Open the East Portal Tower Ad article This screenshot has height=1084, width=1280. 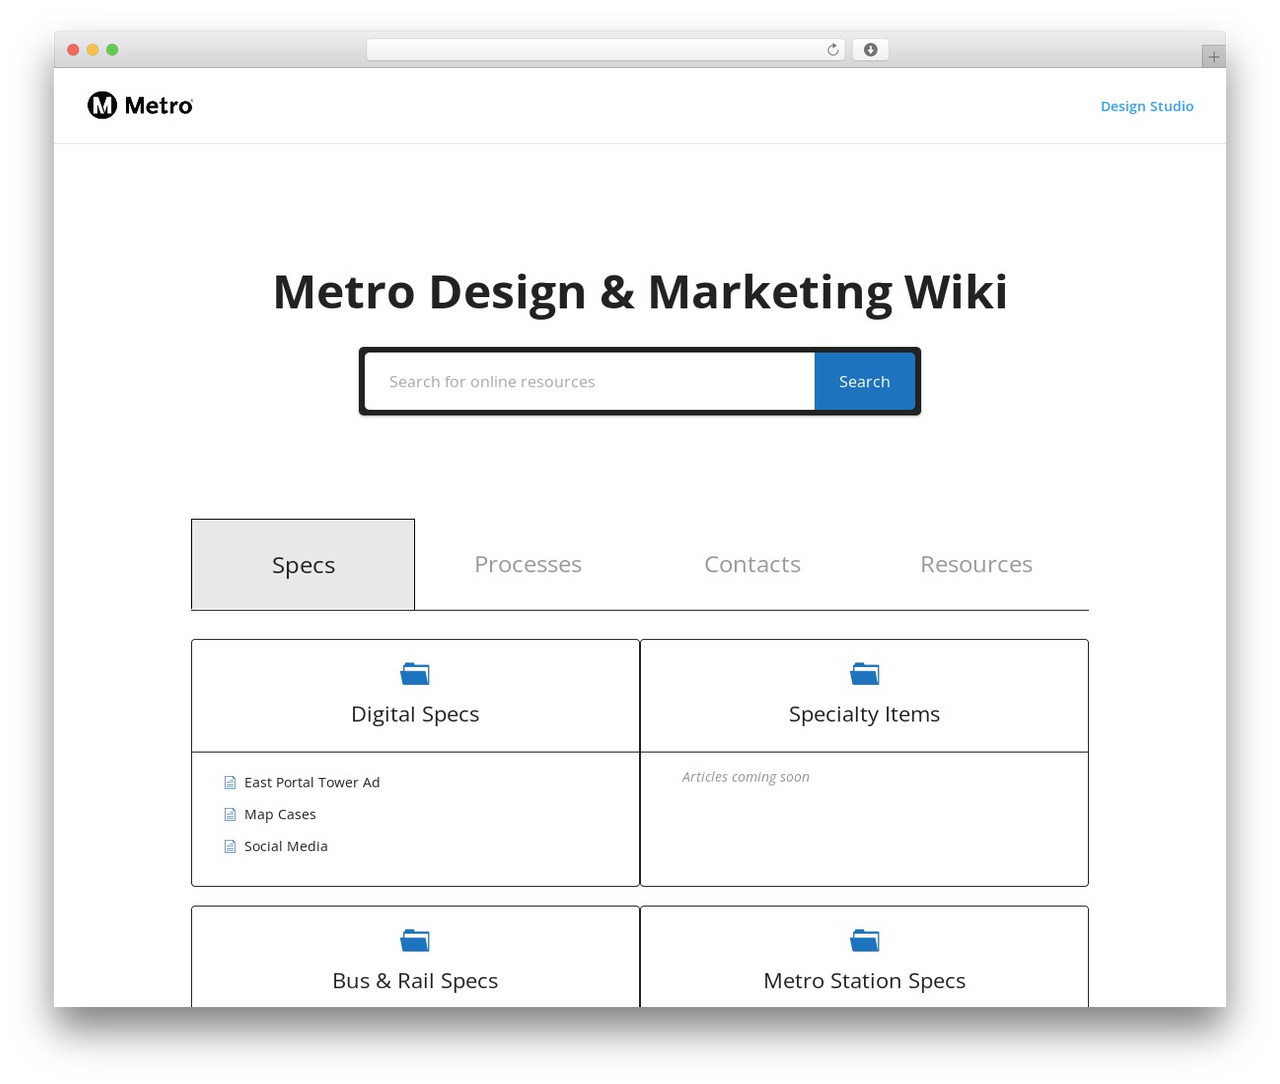(x=312, y=782)
